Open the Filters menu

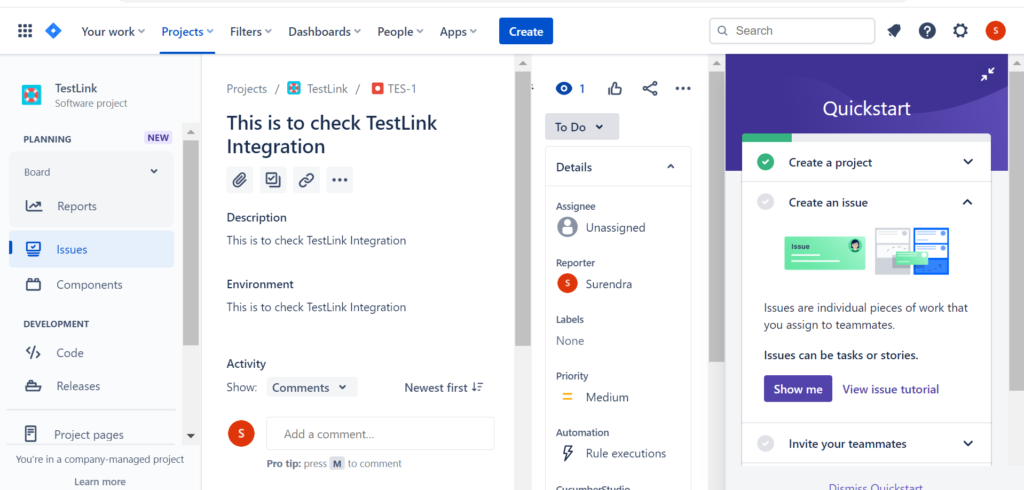(x=251, y=31)
